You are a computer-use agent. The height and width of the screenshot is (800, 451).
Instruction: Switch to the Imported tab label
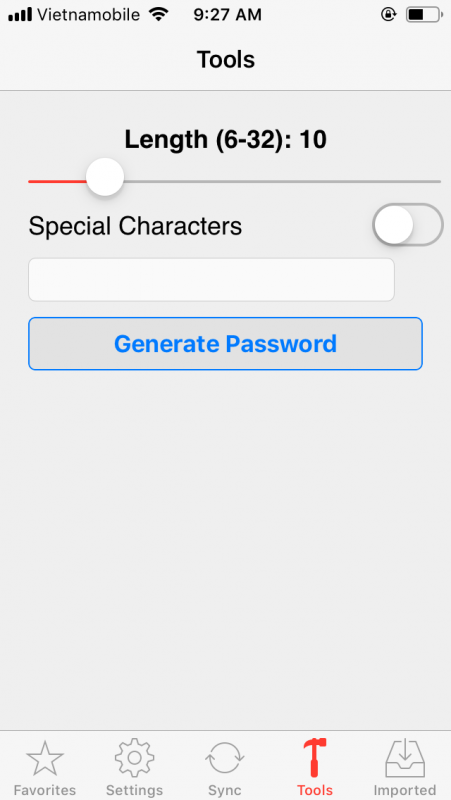[405, 790]
